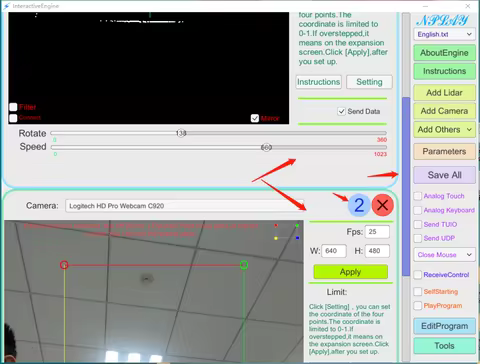The width and height of the screenshot is (480, 364).
Task: Click the blue number 2 circle icon
Action: (x=359, y=205)
